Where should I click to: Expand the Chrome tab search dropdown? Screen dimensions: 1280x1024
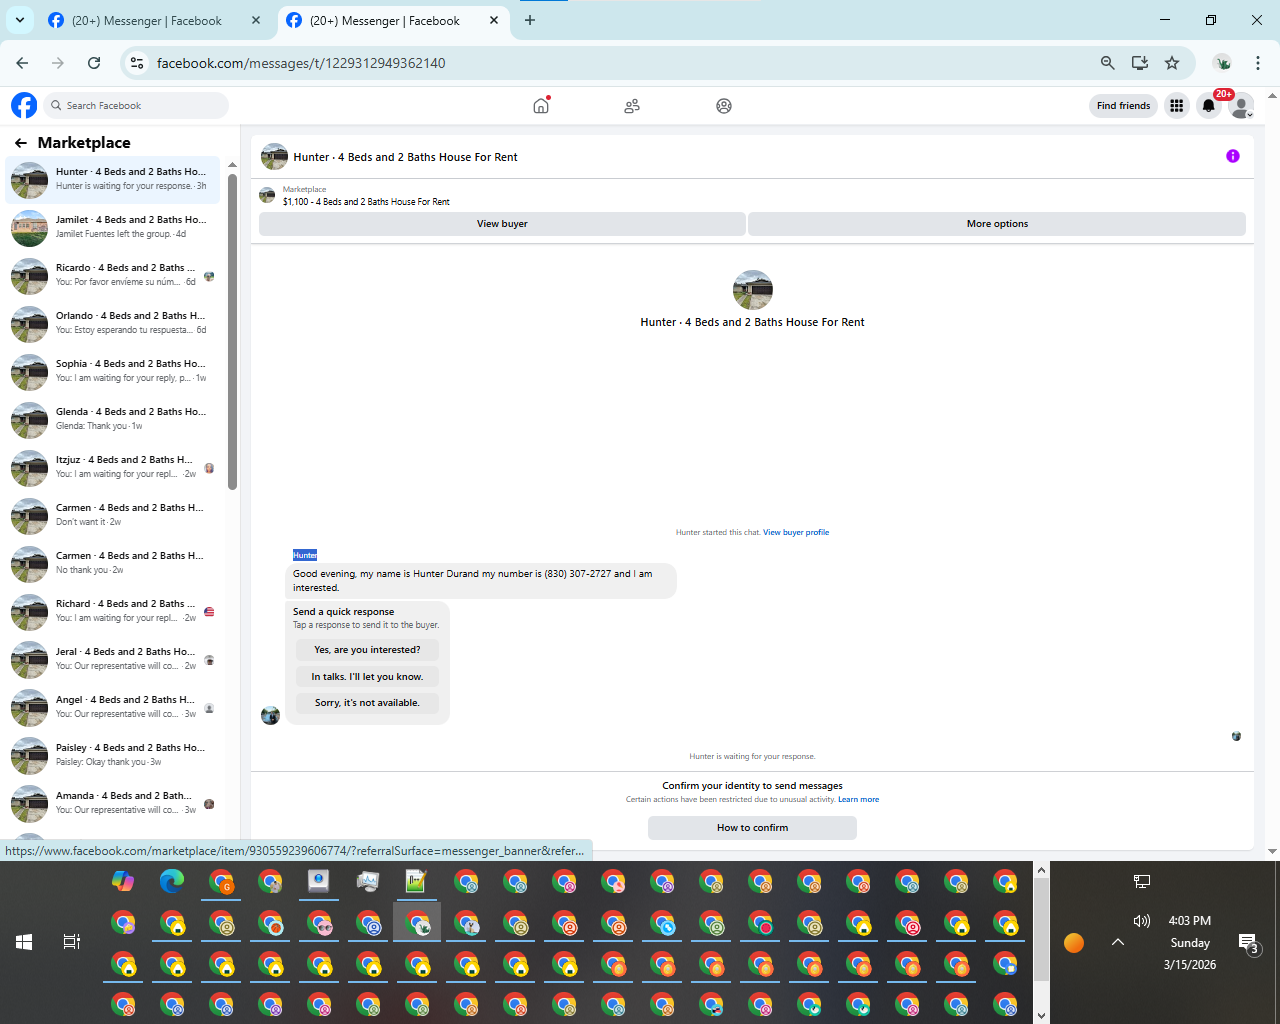pyautogui.click(x=20, y=20)
